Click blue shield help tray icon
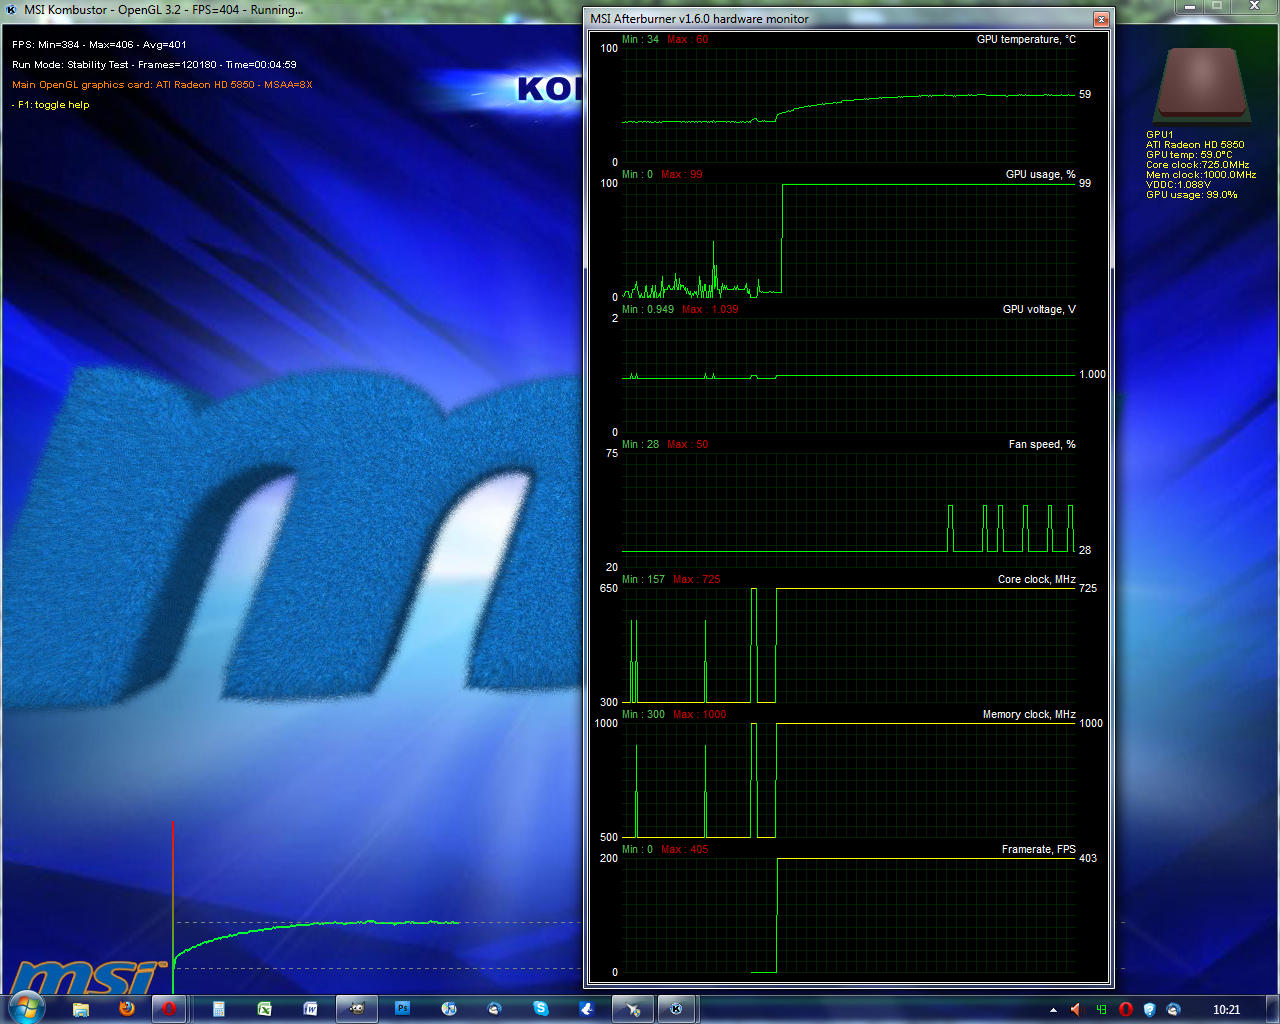The image size is (1280, 1024). (x=1149, y=1010)
